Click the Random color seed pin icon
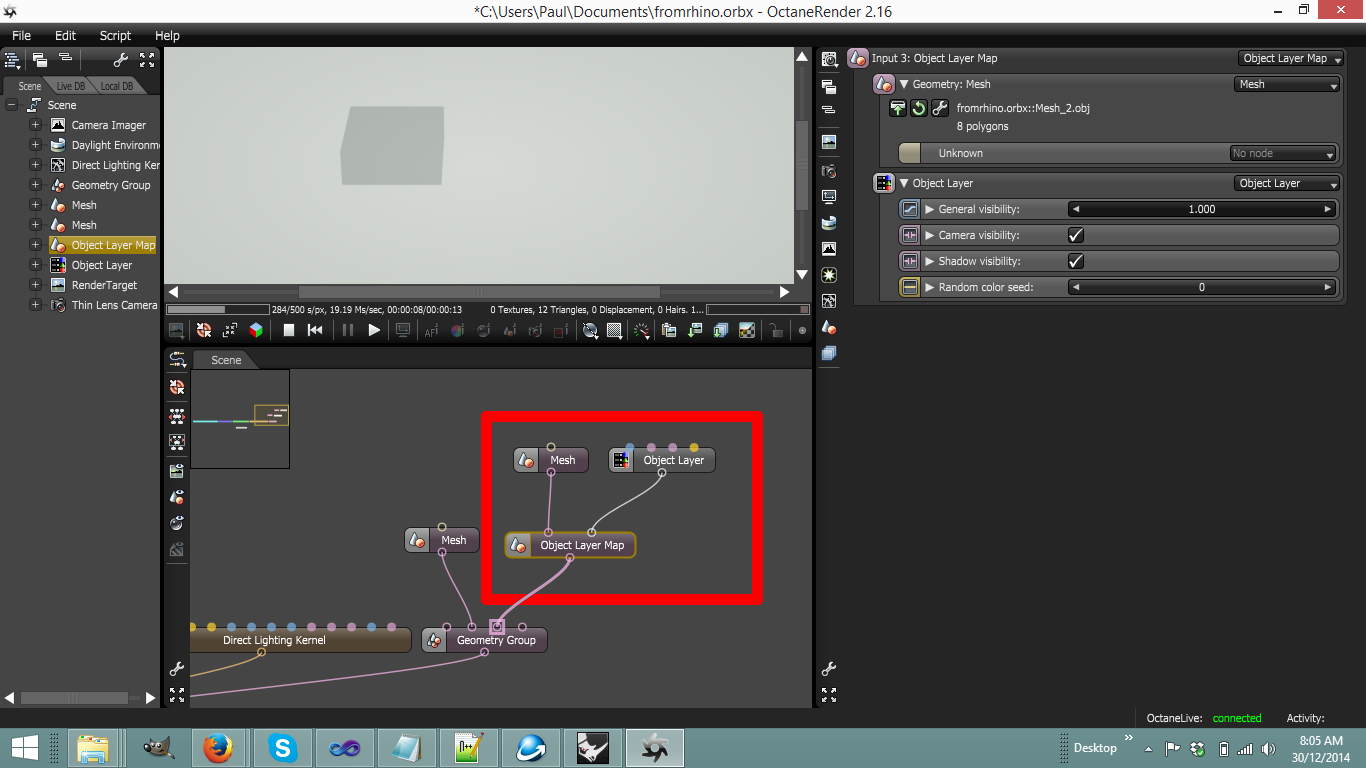1366x768 pixels. [909, 287]
